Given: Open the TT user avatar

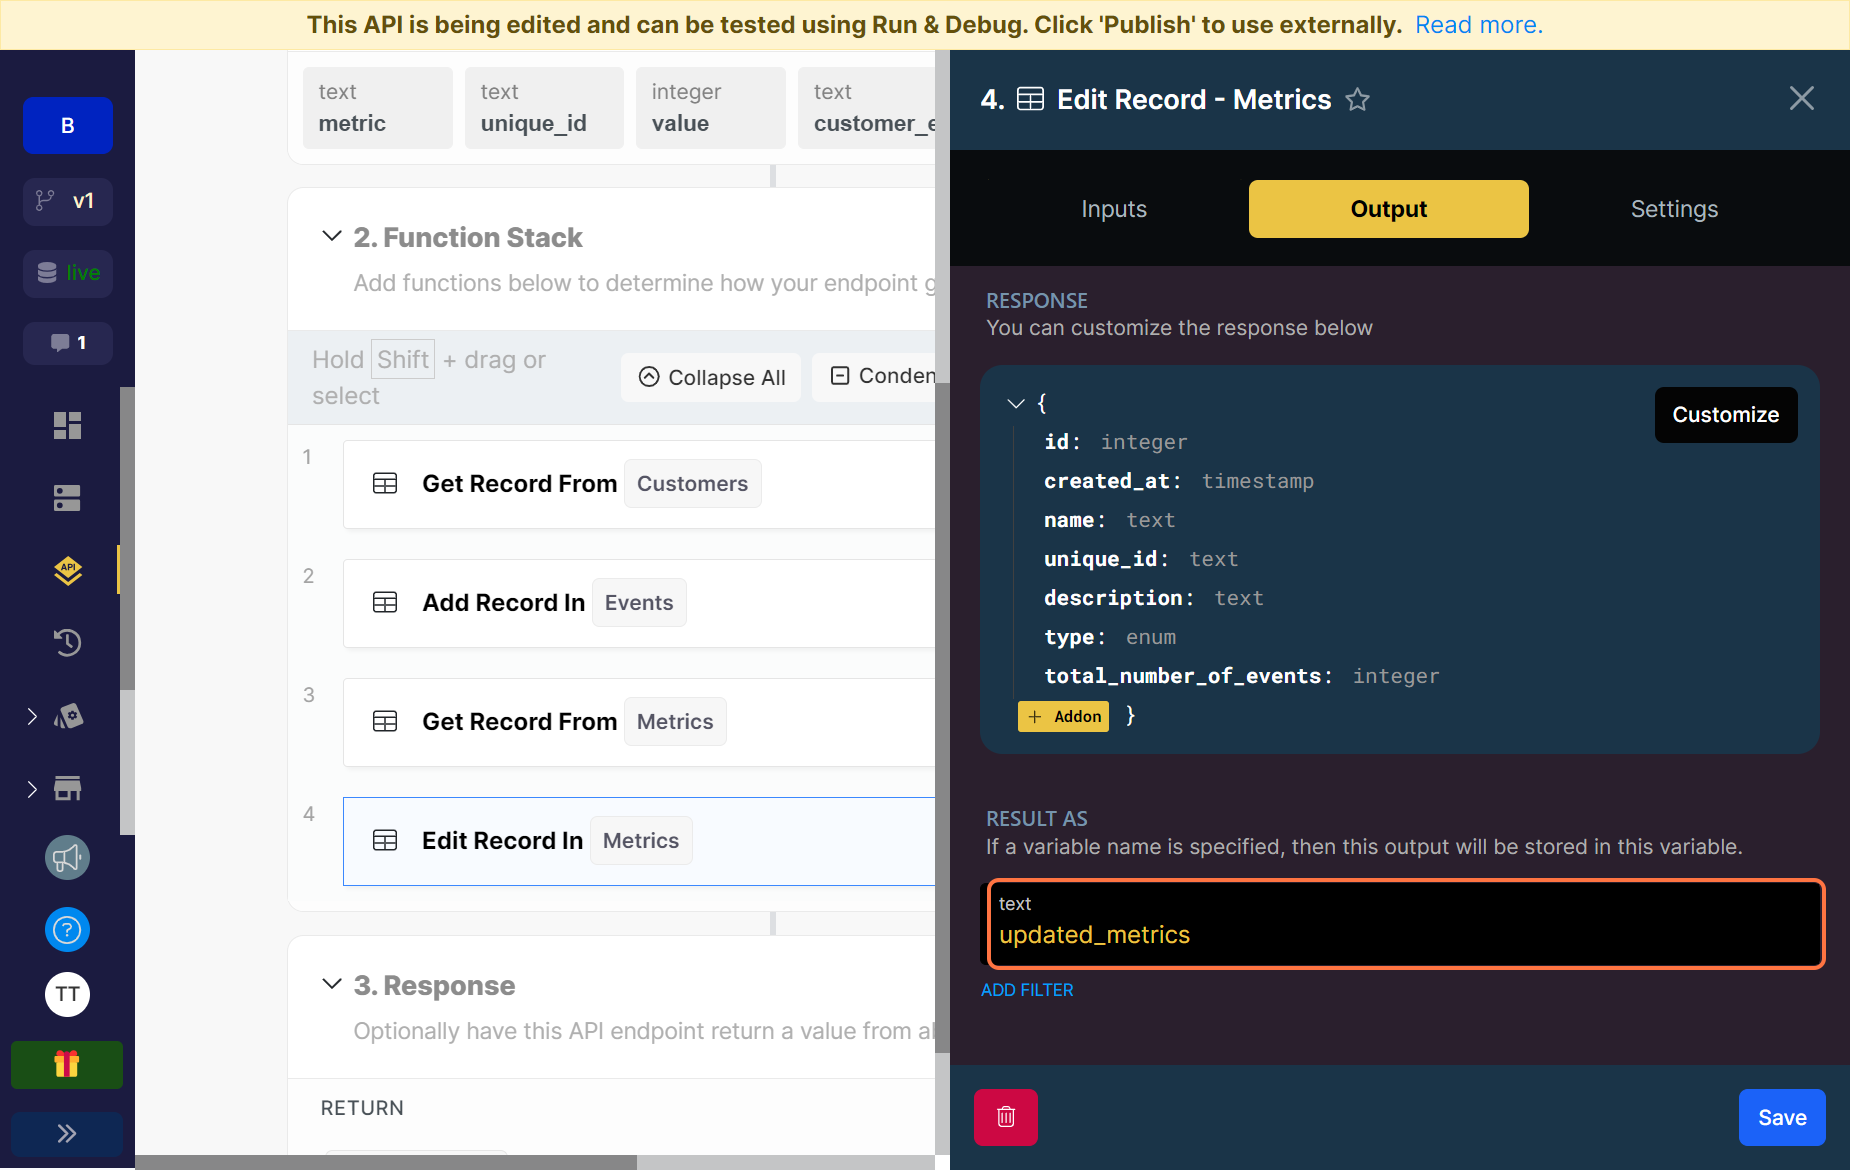Looking at the screenshot, I should coord(67,994).
